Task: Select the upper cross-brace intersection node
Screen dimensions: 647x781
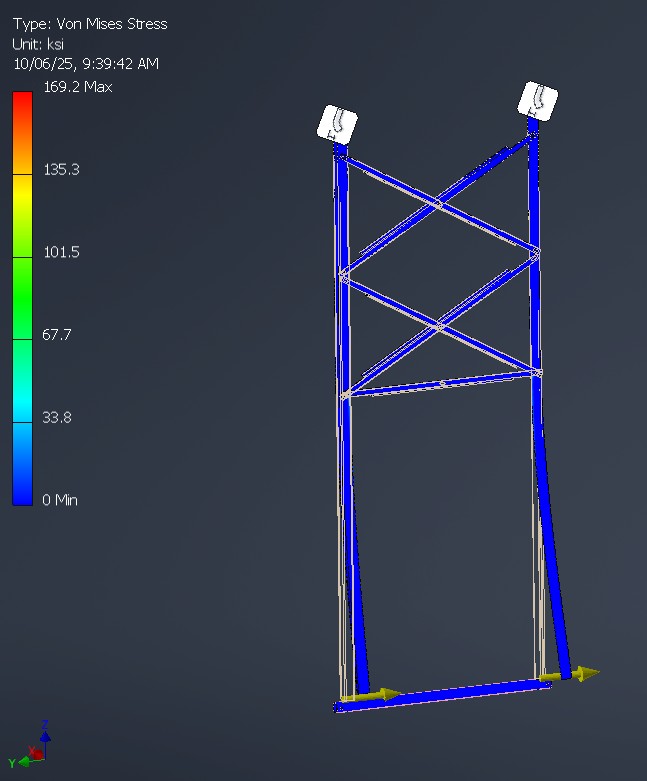Action: [438, 204]
